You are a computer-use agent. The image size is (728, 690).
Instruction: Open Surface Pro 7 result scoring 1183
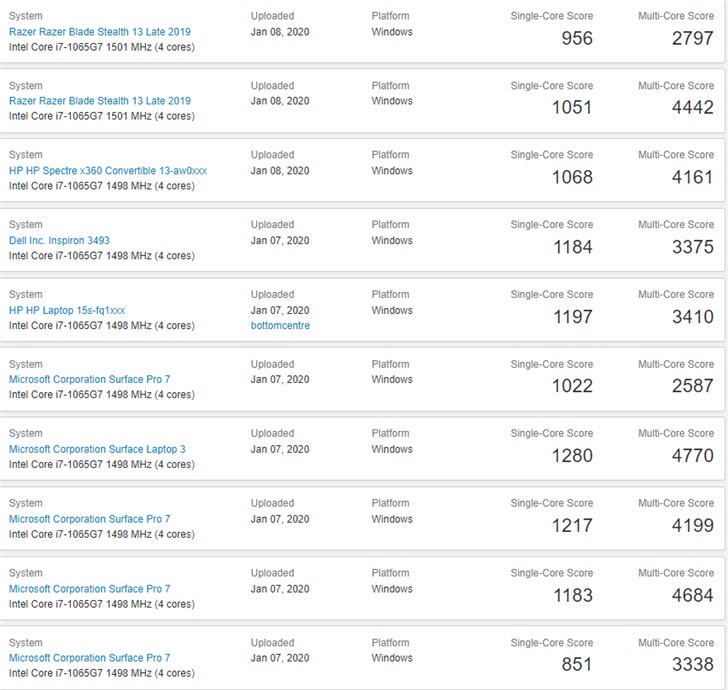click(x=89, y=589)
